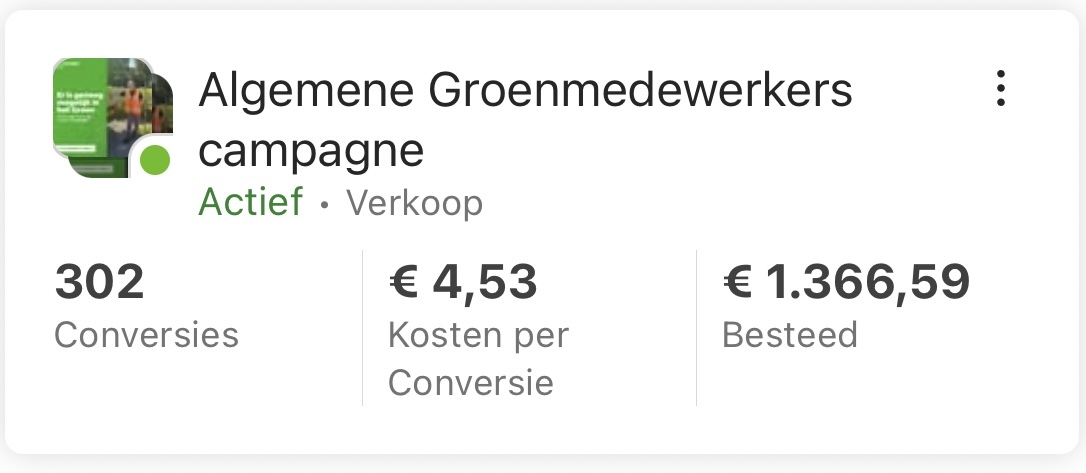Click the green Actief status label
1086x473 pixels.
[x=250, y=203]
